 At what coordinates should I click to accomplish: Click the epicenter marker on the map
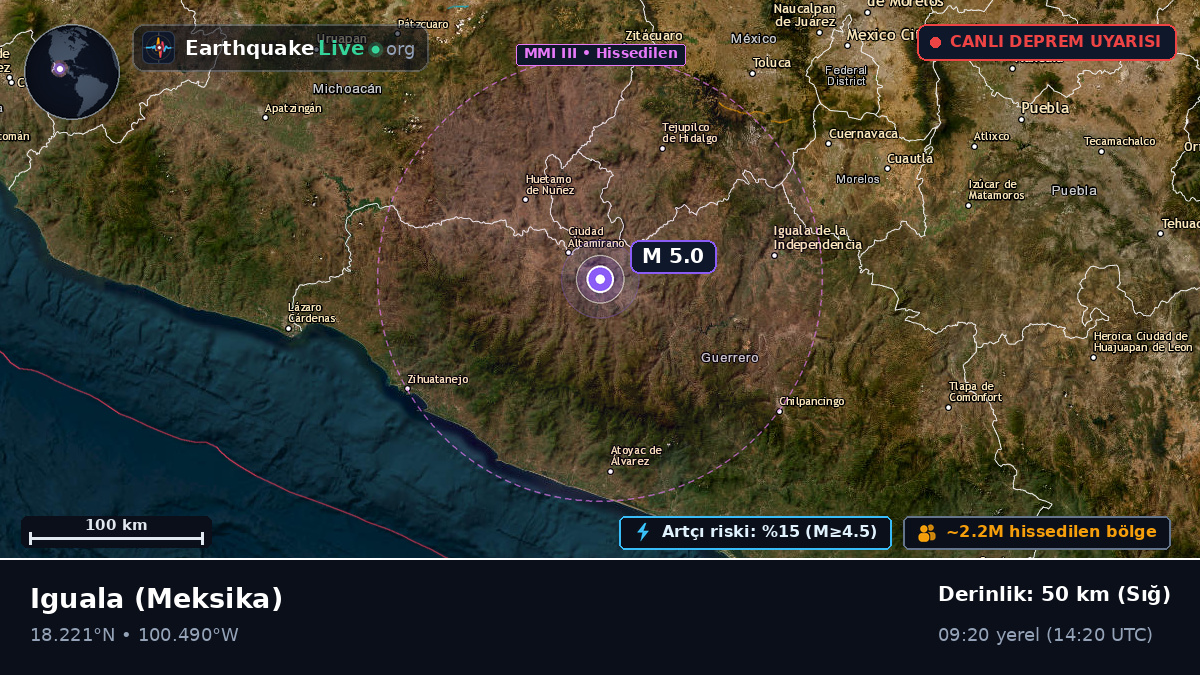tap(600, 279)
